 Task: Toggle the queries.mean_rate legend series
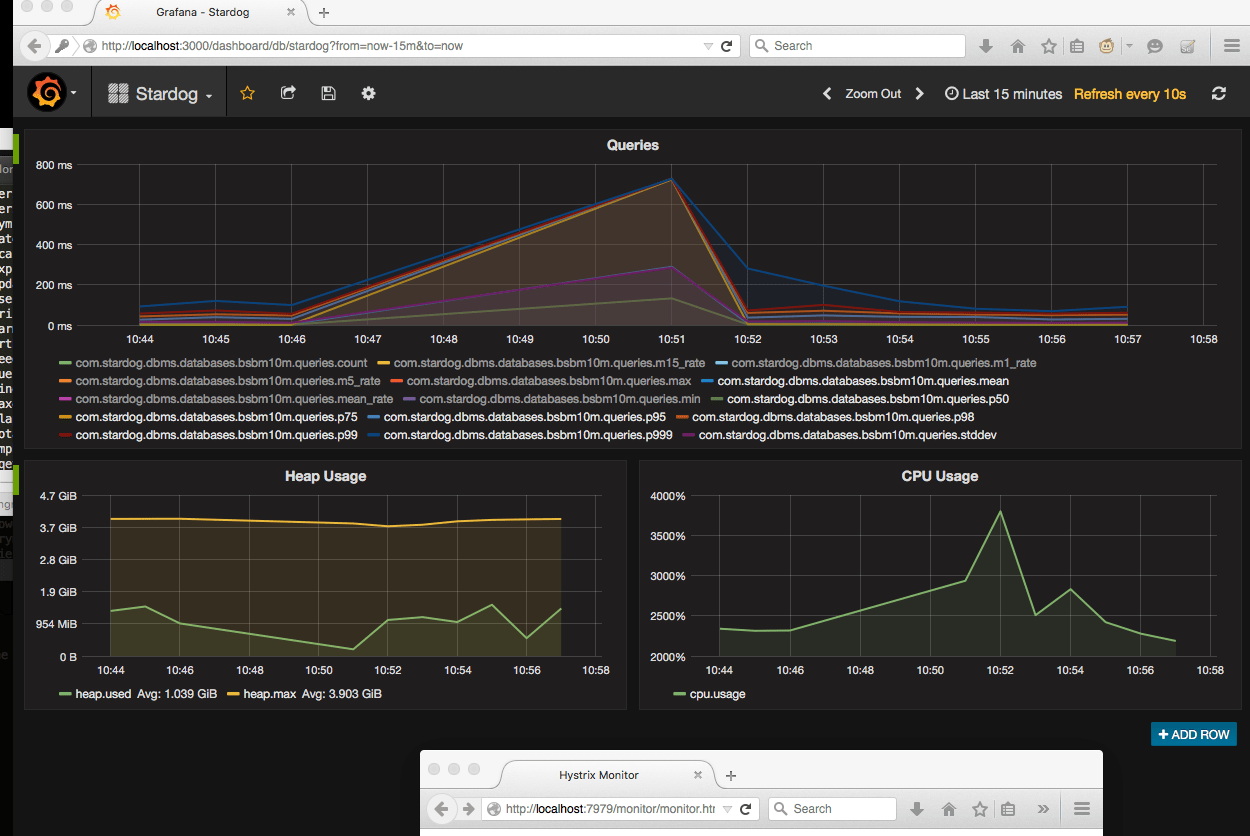[234, 399]
